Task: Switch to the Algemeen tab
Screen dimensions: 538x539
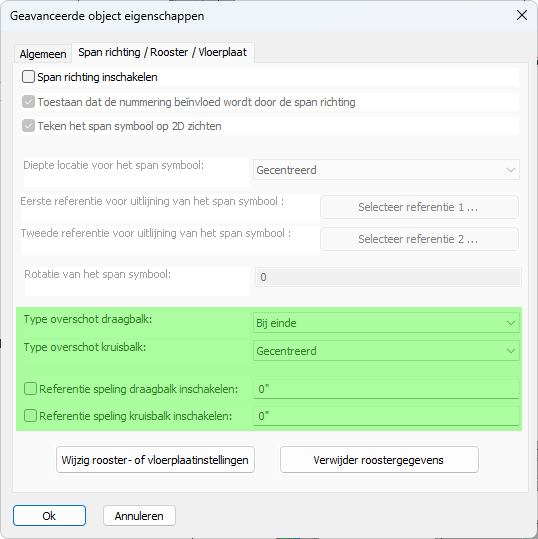Action: [x=43, y=54]
